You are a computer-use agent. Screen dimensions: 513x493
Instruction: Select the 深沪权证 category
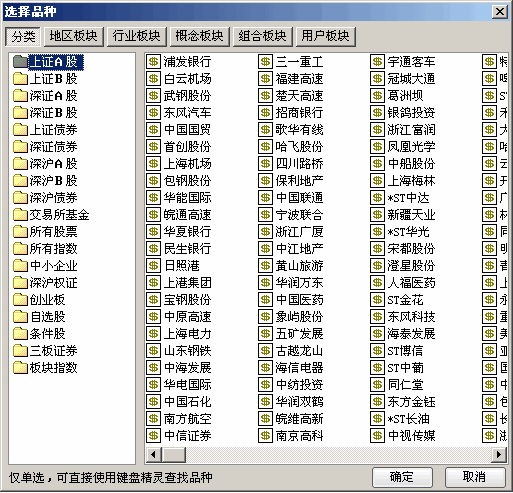click(53, 283)
